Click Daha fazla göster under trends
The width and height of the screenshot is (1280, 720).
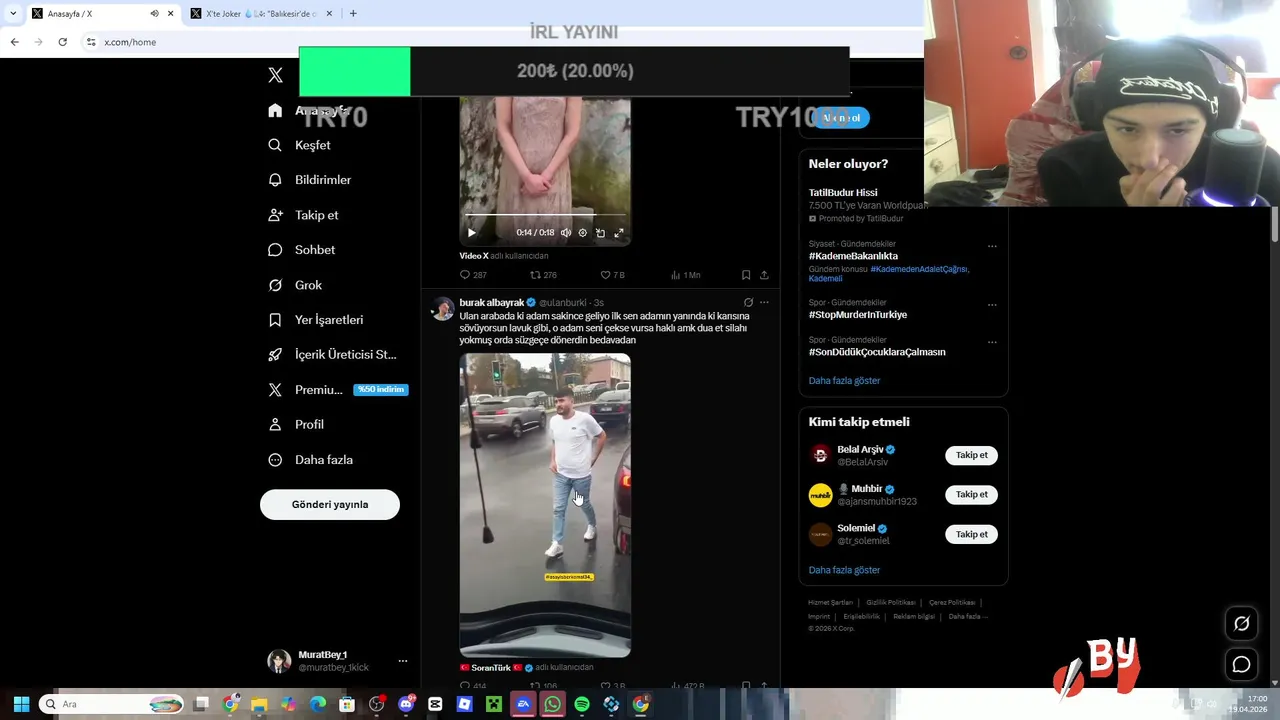pyautogui.click(x=844, y=381)
